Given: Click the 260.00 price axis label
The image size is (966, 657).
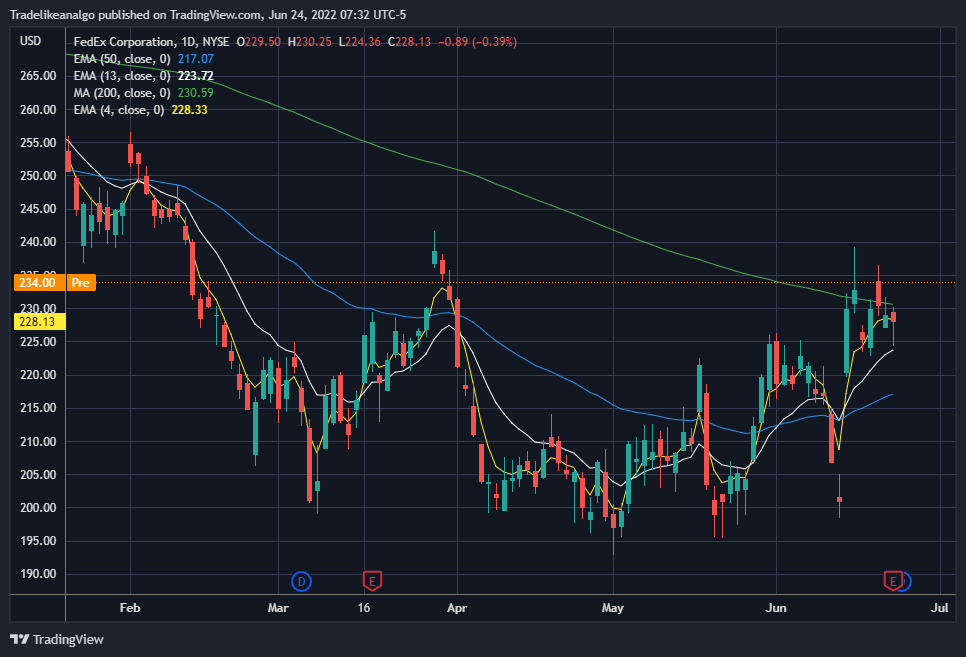Looking at the screenshot, I should [38, 110].
